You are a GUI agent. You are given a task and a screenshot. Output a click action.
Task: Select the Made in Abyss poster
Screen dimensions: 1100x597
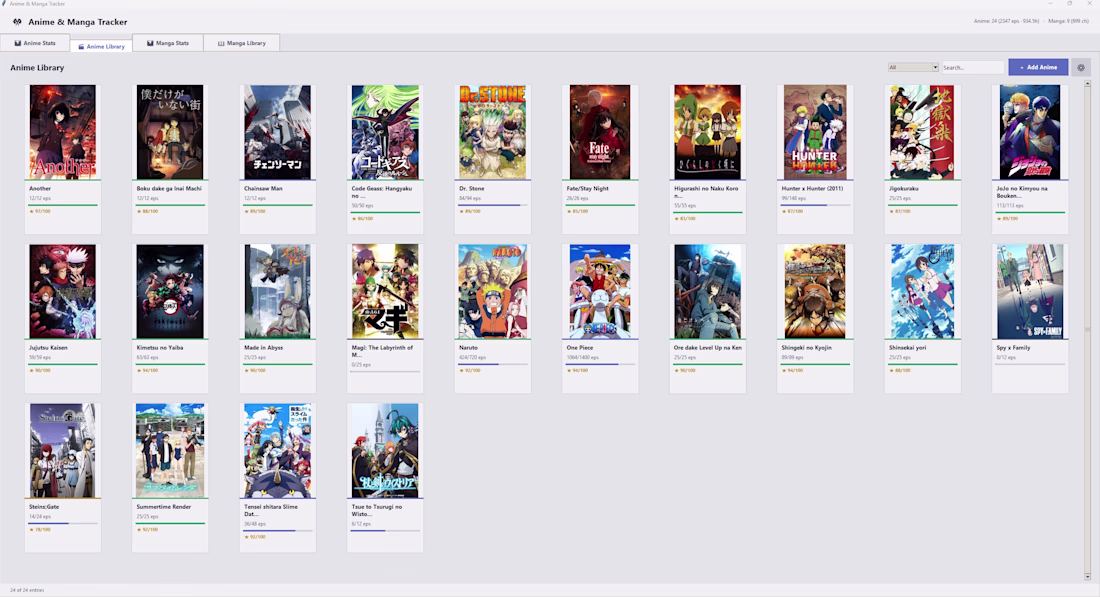(x=277, y=291)
